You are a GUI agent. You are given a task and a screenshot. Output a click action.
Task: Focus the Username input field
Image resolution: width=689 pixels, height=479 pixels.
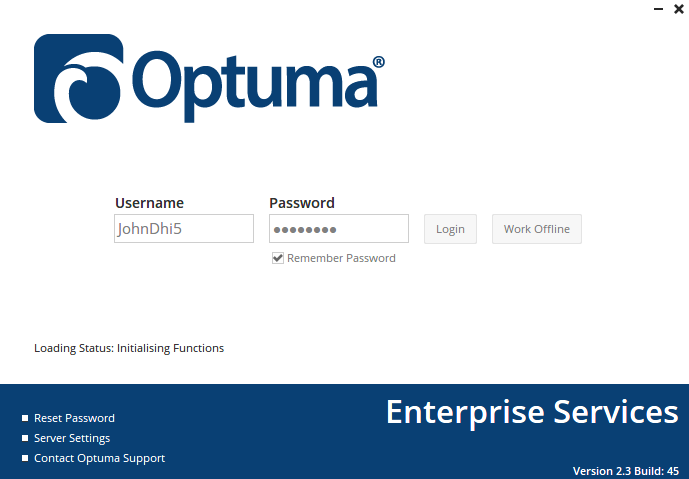(x=184, y=229)
